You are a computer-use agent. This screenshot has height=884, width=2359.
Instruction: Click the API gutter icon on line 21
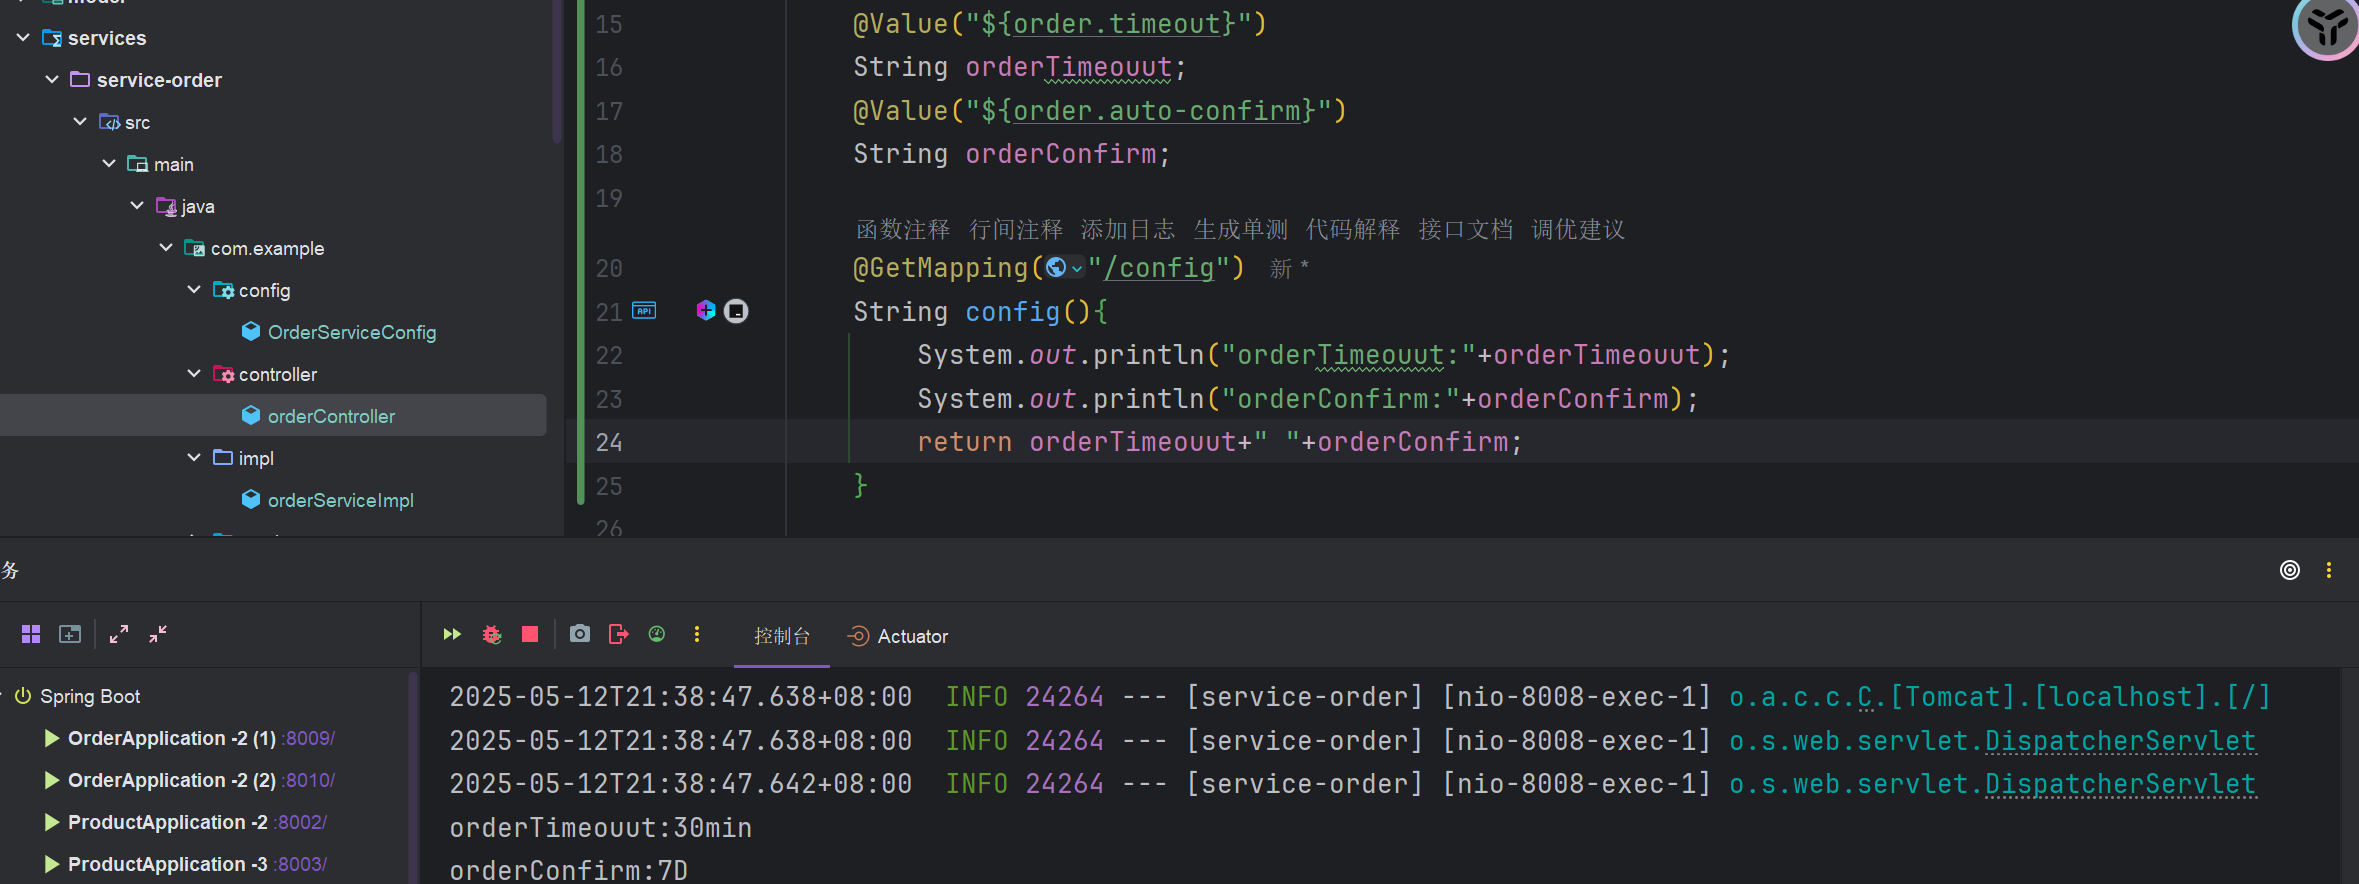[645, 311]
